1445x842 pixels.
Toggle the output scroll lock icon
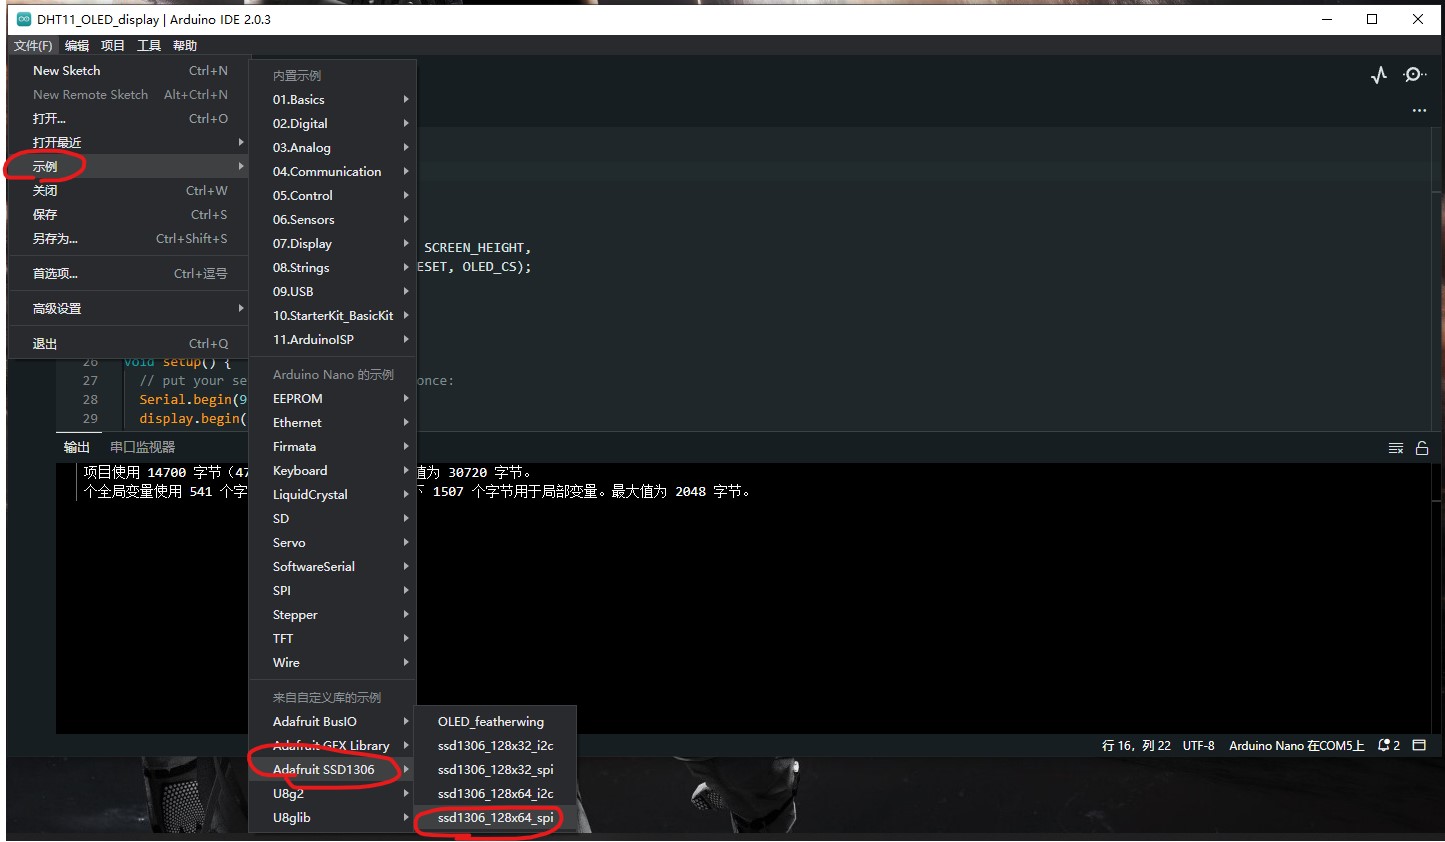(x=1422, y=448)
